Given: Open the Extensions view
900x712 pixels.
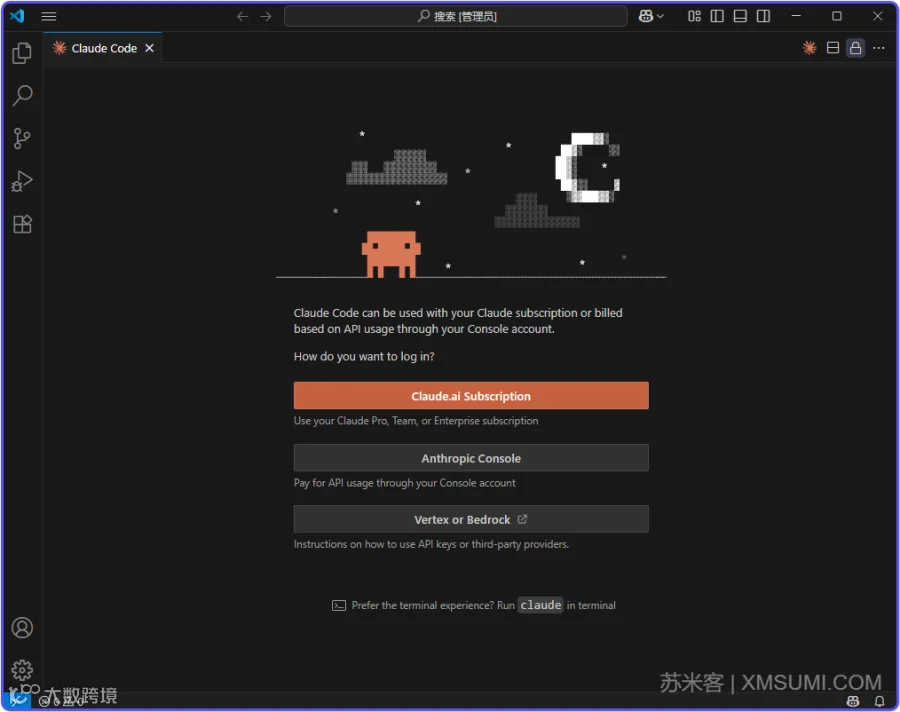Looking at the screenshot, I should (22, 224).
